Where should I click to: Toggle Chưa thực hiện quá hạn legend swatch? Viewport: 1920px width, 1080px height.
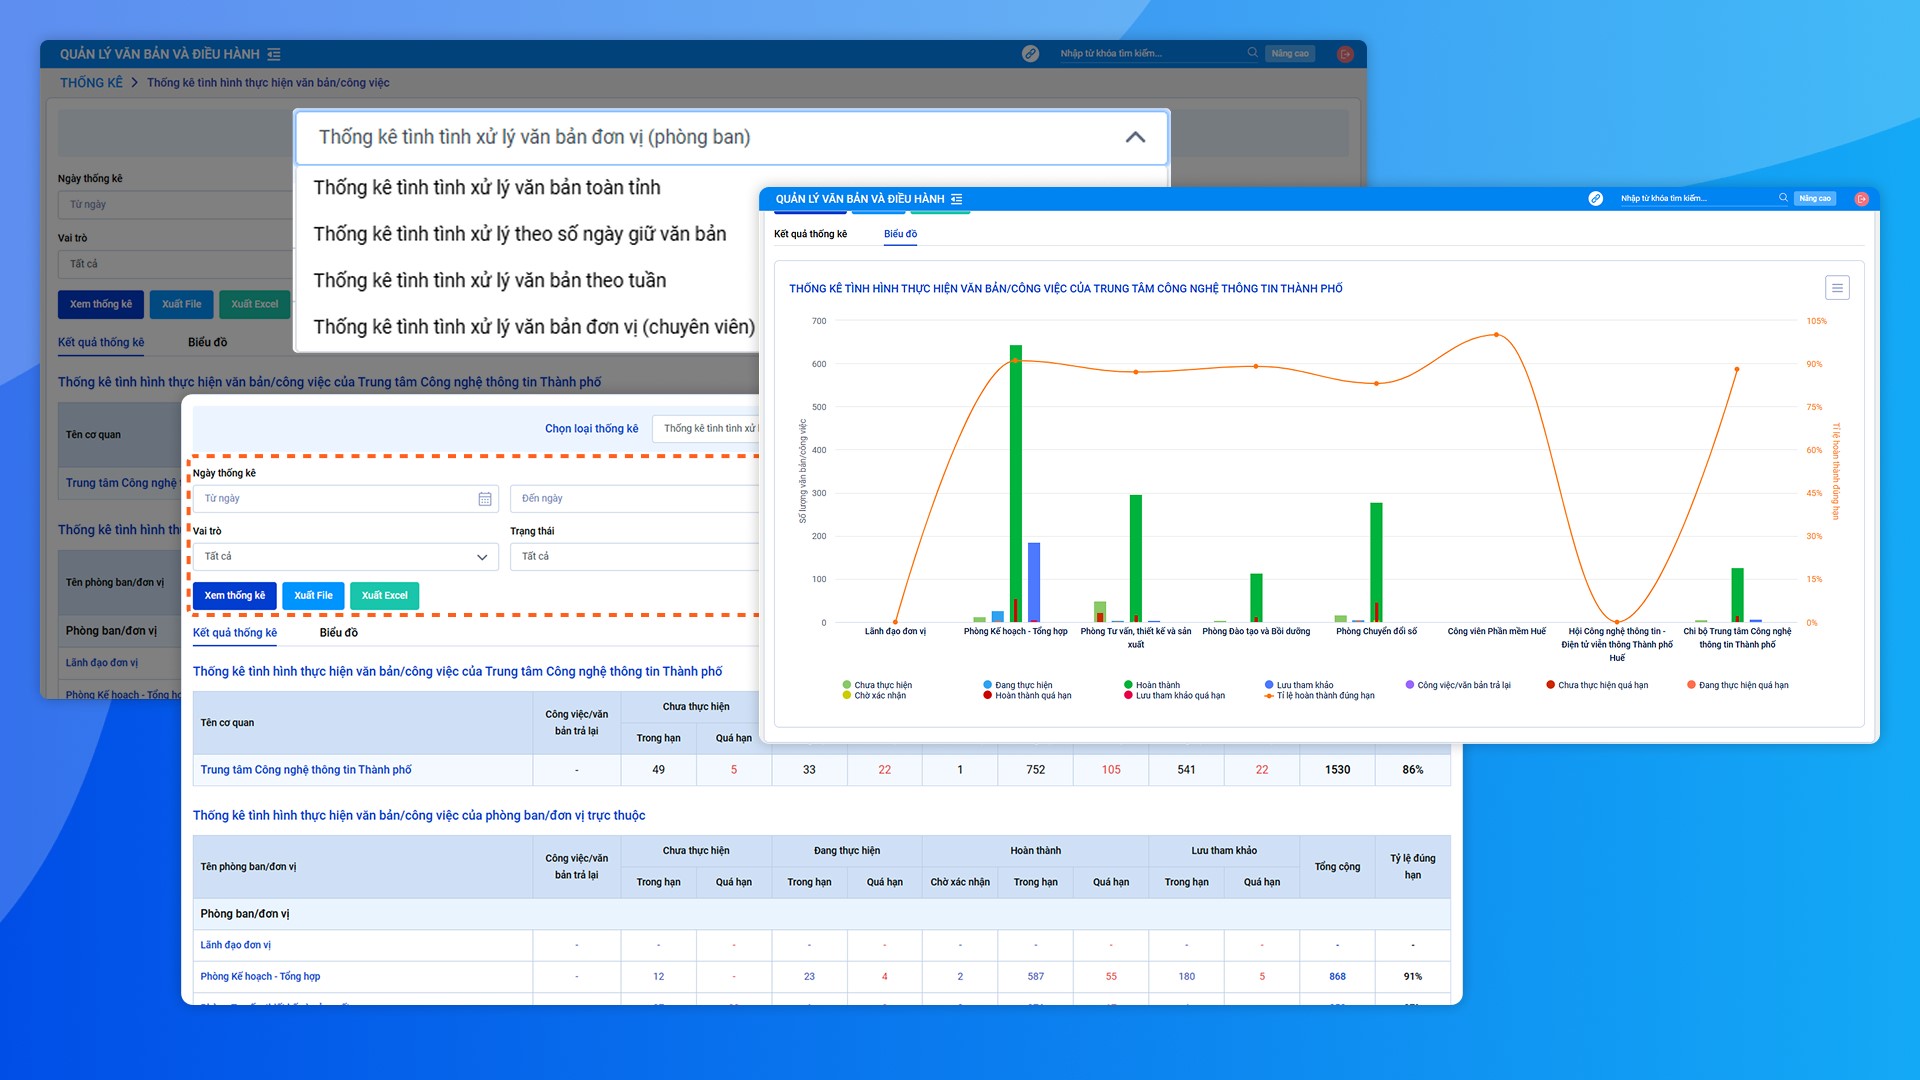pyautogui.click(x=1551, y=685)
